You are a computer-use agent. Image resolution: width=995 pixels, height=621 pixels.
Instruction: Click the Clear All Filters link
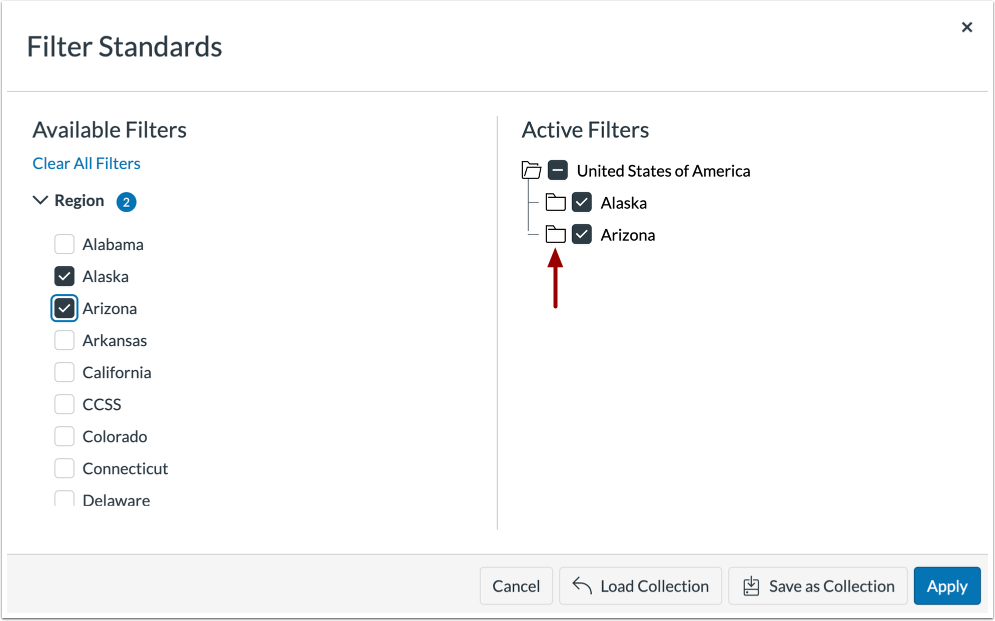86,163
